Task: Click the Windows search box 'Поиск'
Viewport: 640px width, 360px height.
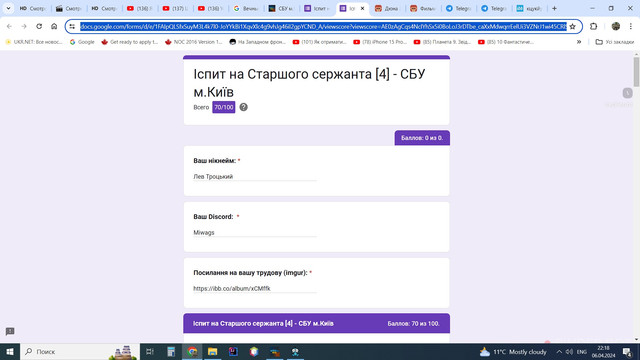Action: click(x=80, y=351)
